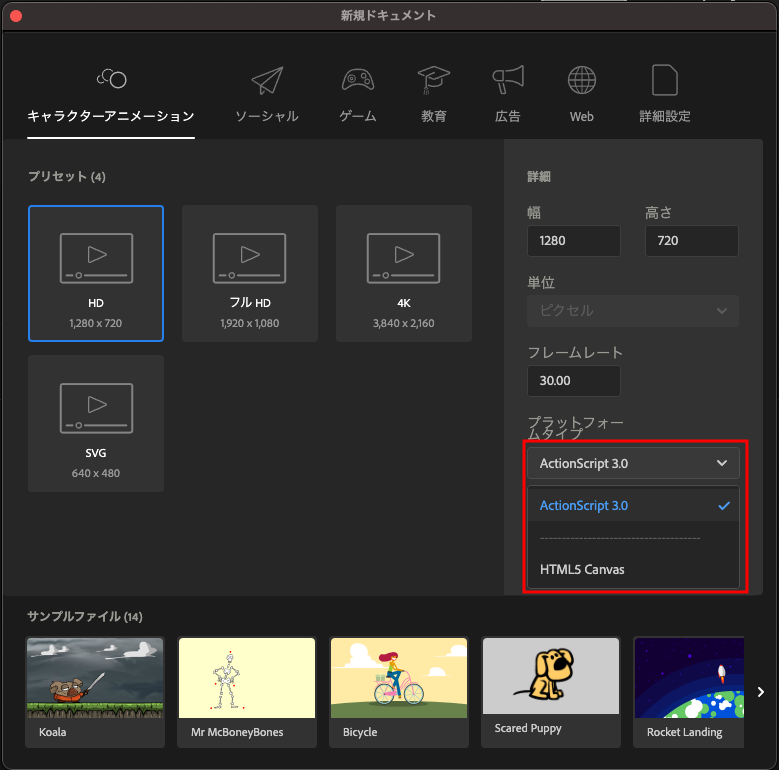Select the Character Animation category icon
The image size is (779, 770).
tap(111, 78)
